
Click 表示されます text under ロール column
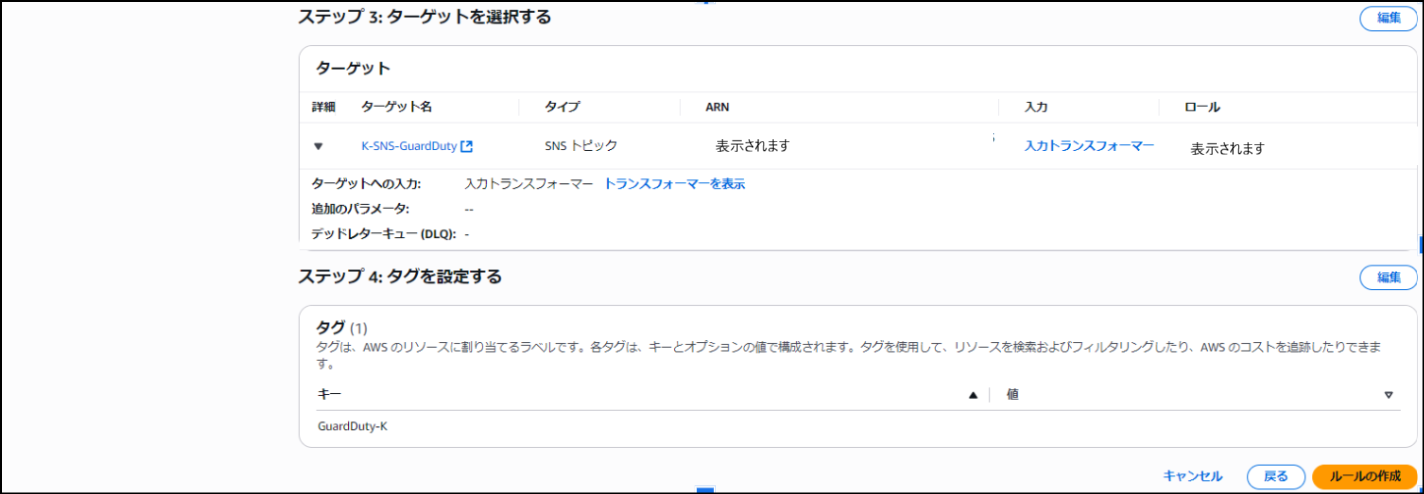pyautogui.click(x=1227, y=148)
